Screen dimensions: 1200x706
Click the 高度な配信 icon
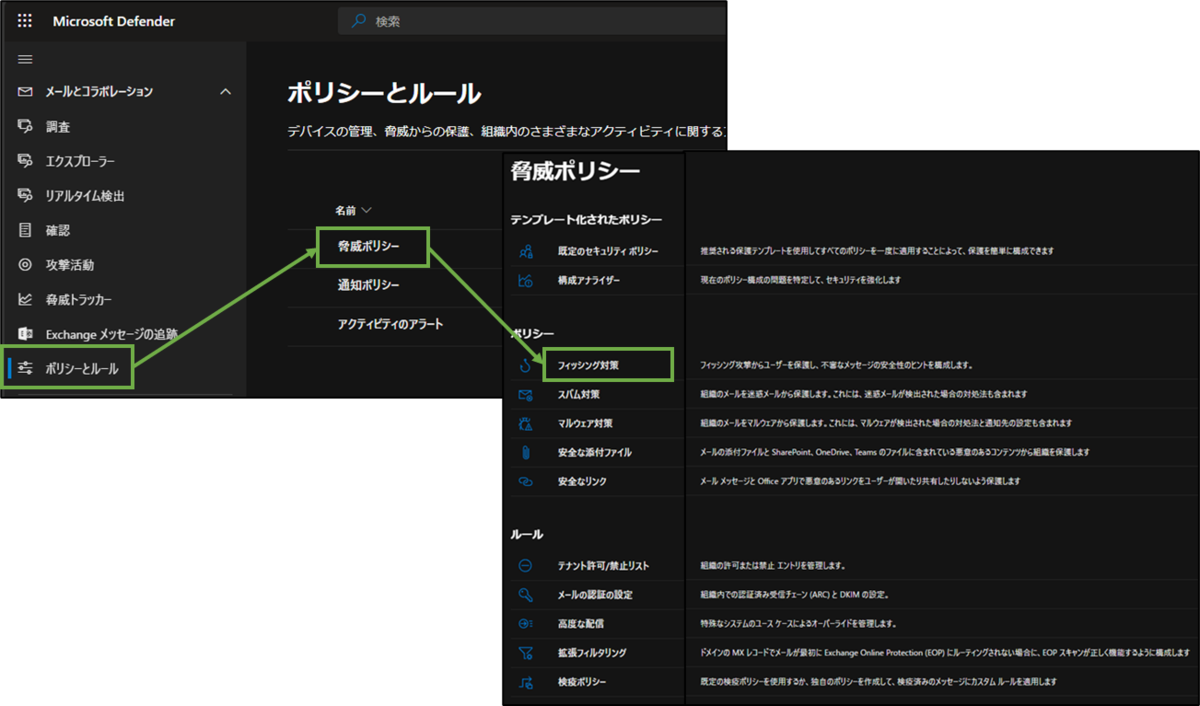526,624
